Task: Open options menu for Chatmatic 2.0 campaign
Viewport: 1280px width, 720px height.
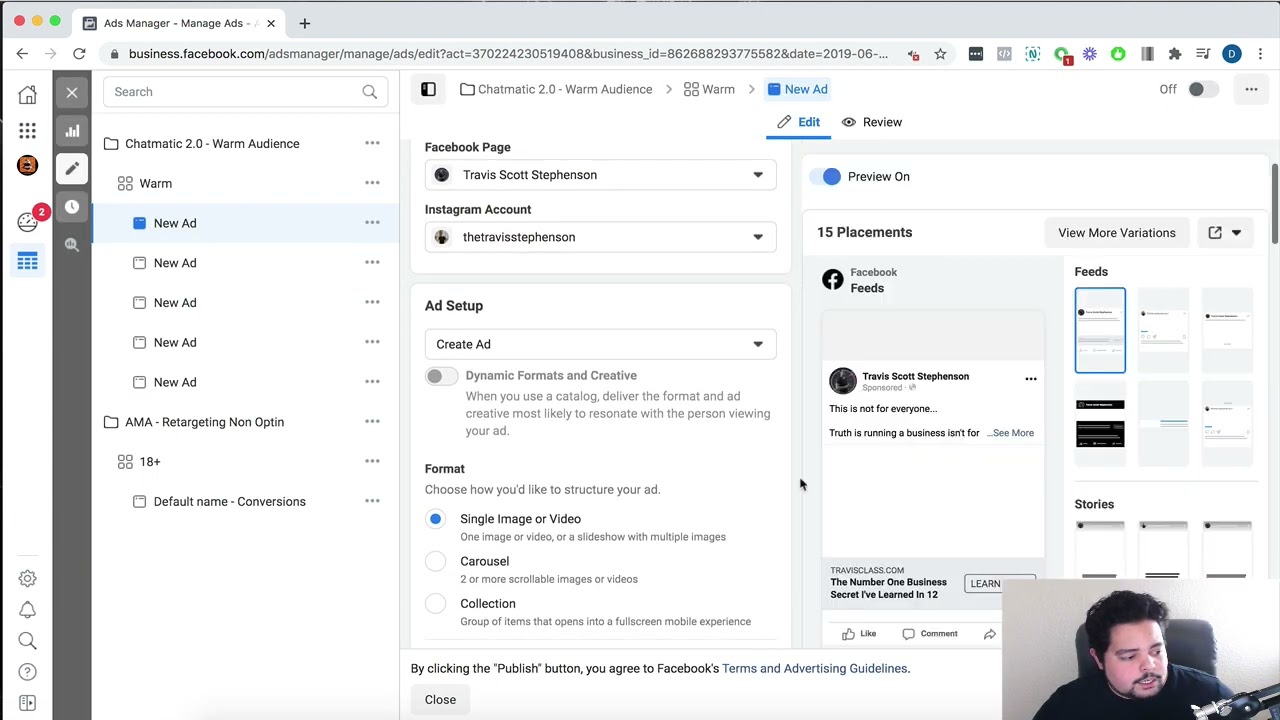Action: point(372,144)
